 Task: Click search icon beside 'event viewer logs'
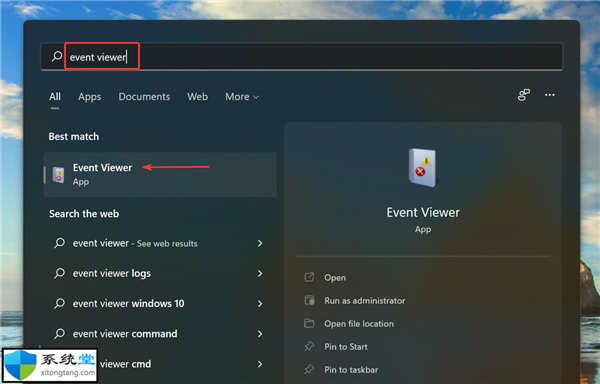[x=59, y=273]
